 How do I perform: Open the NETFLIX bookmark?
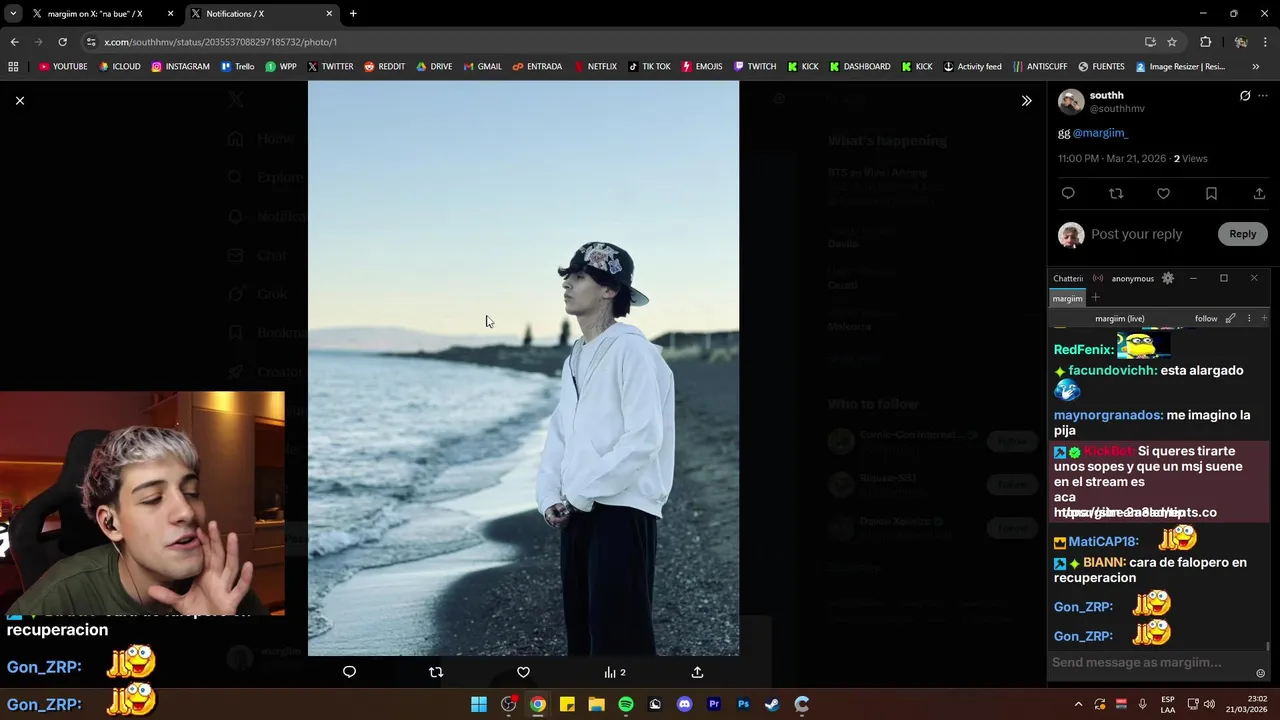click(x=594, y=66)
